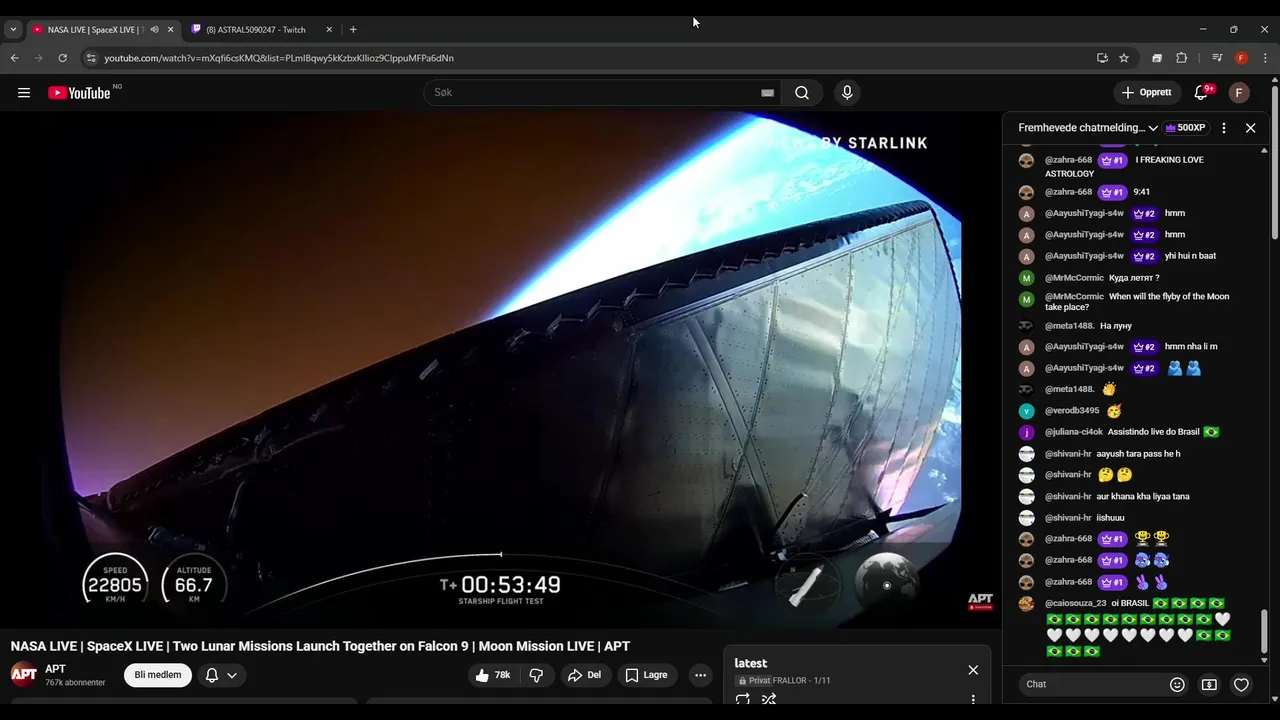Viewport: 1280px width, 720px height.
Task: Close the Twitch tab
Action: (329, 29)
